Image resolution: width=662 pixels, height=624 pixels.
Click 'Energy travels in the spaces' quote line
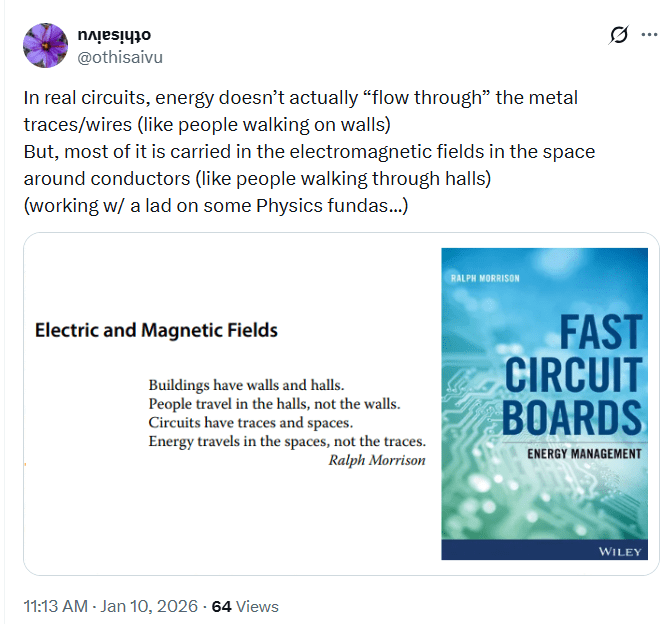[x=287, y=441]
